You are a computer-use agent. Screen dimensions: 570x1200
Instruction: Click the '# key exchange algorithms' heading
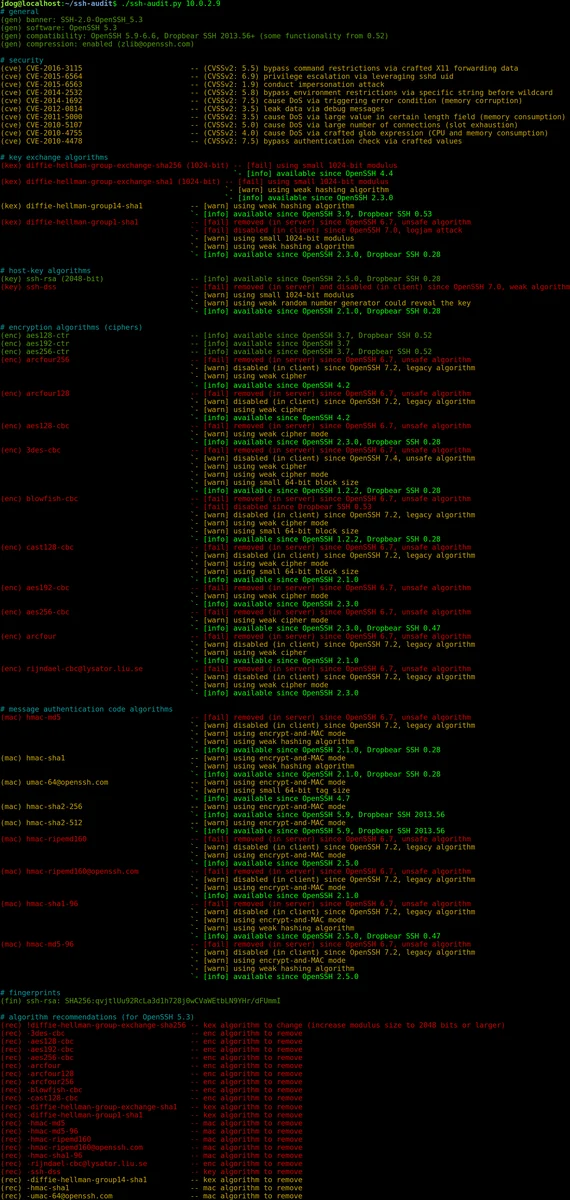pyautogui.click(x=54, y=157)
